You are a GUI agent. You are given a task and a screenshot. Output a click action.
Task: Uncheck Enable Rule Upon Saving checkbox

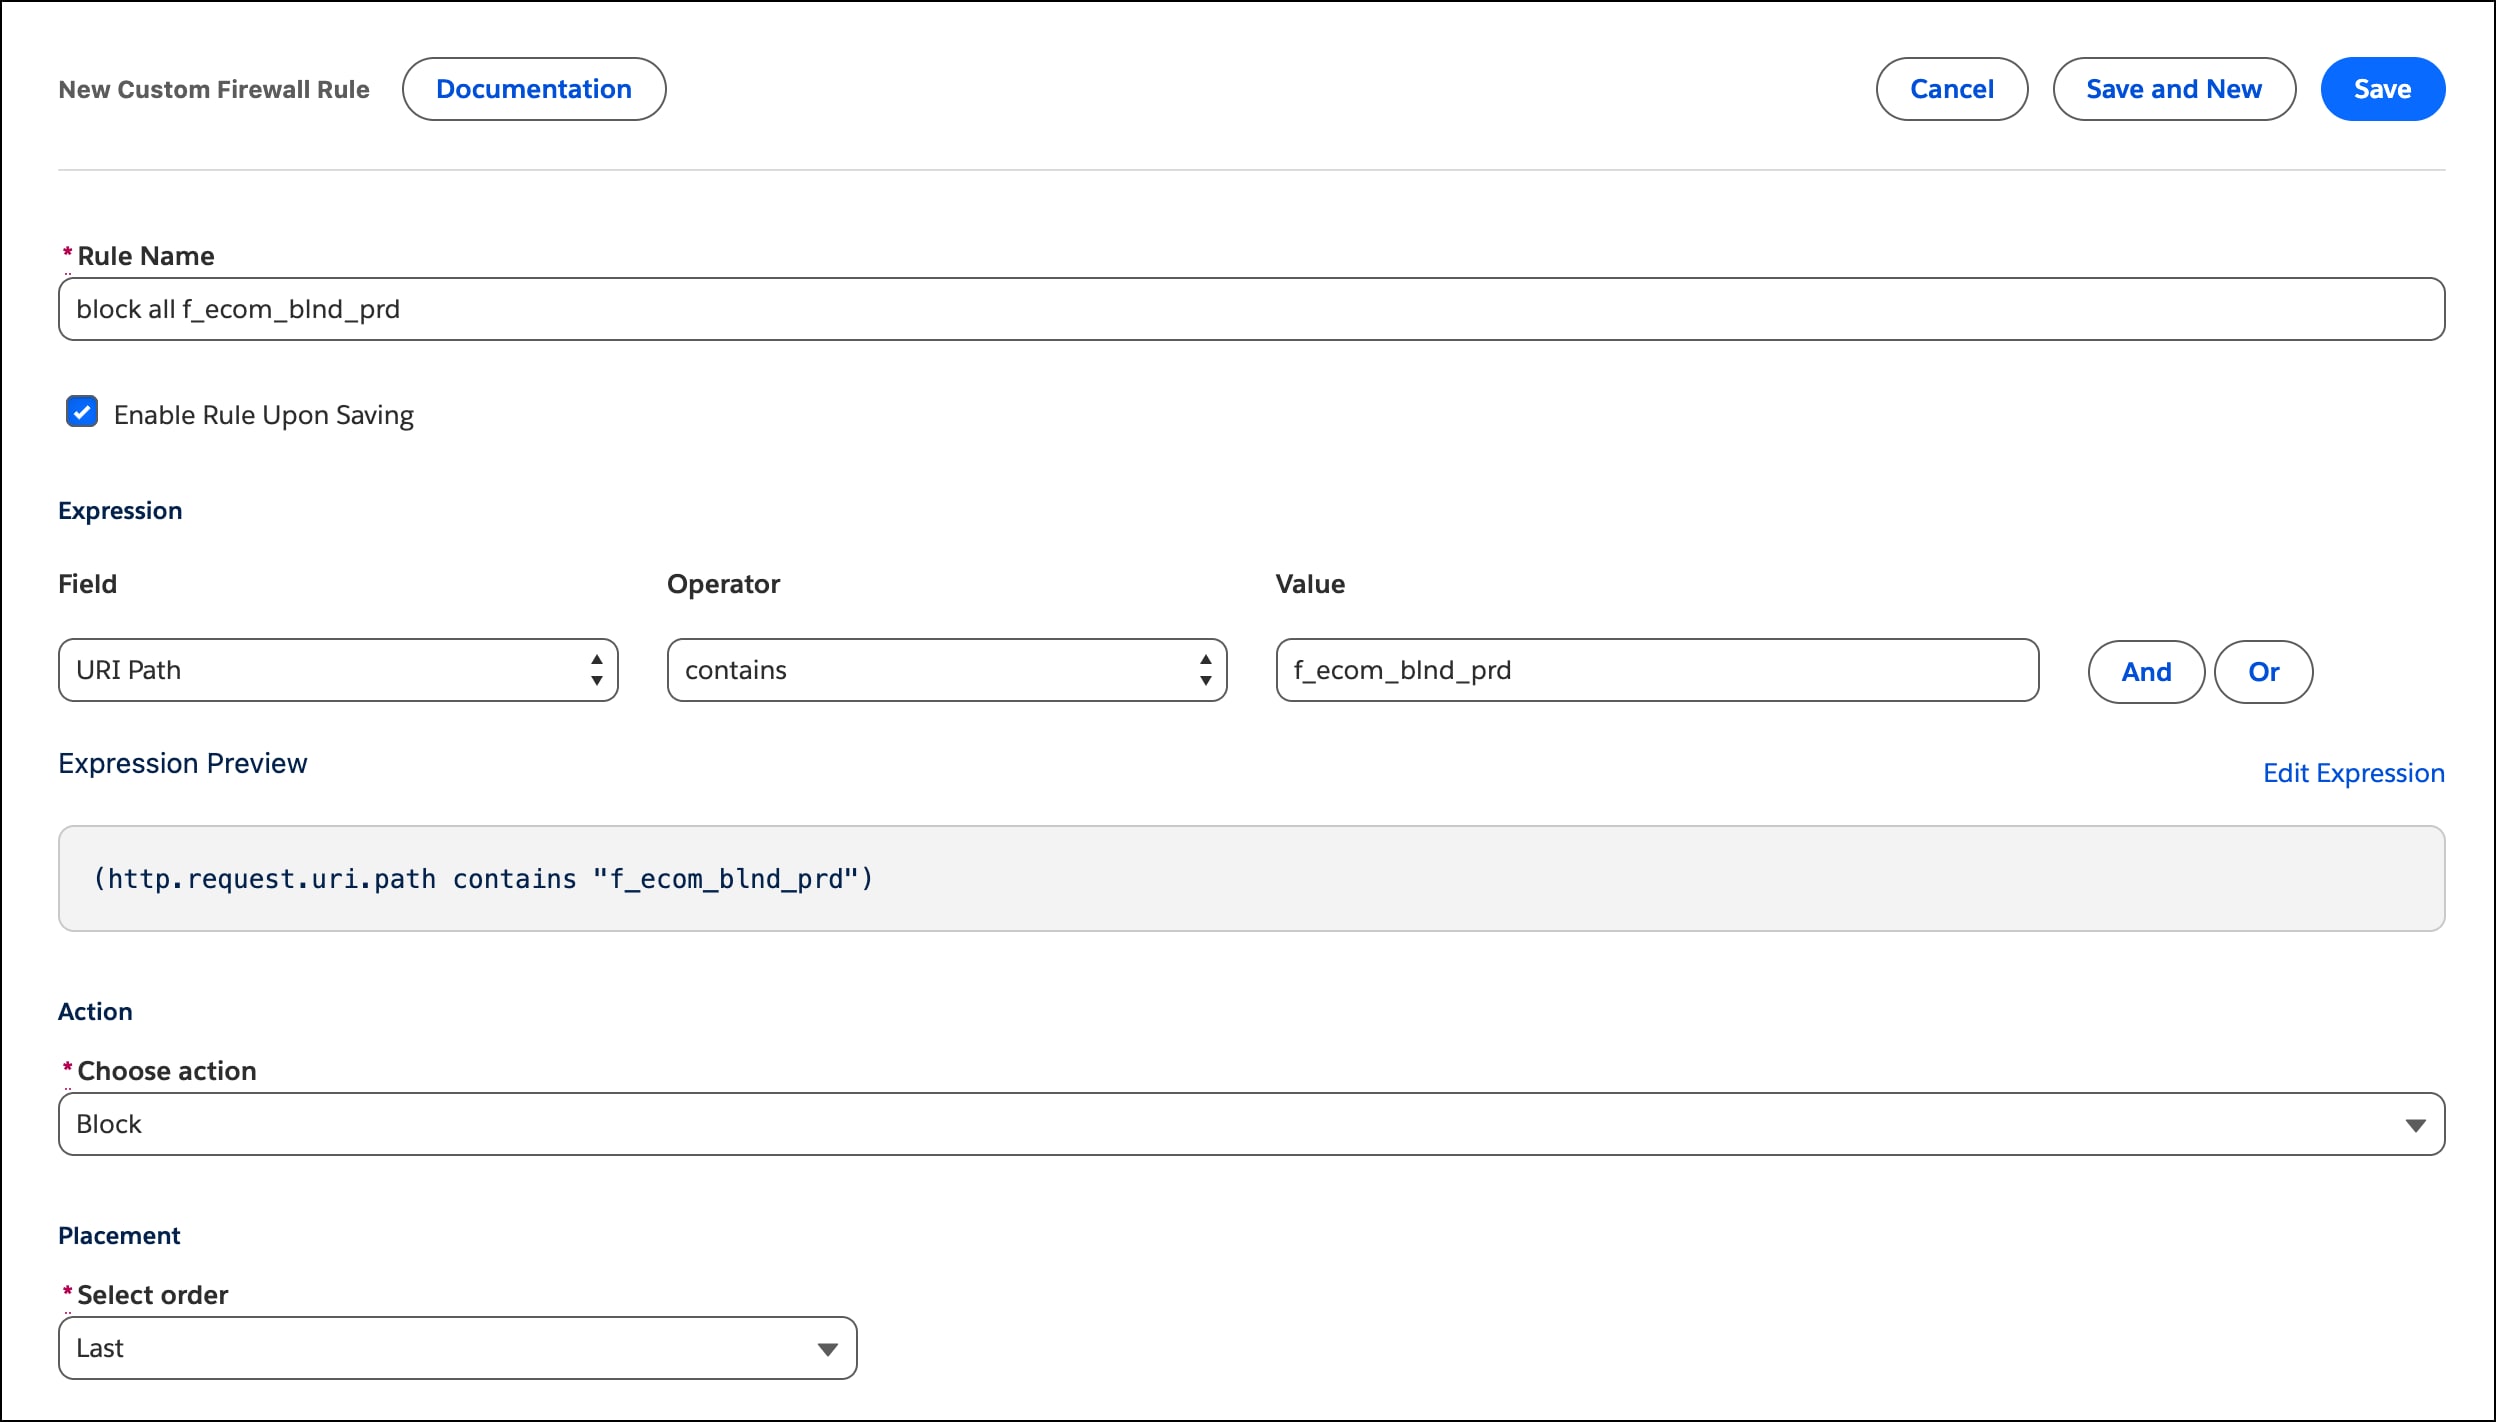tap(82, 412)
